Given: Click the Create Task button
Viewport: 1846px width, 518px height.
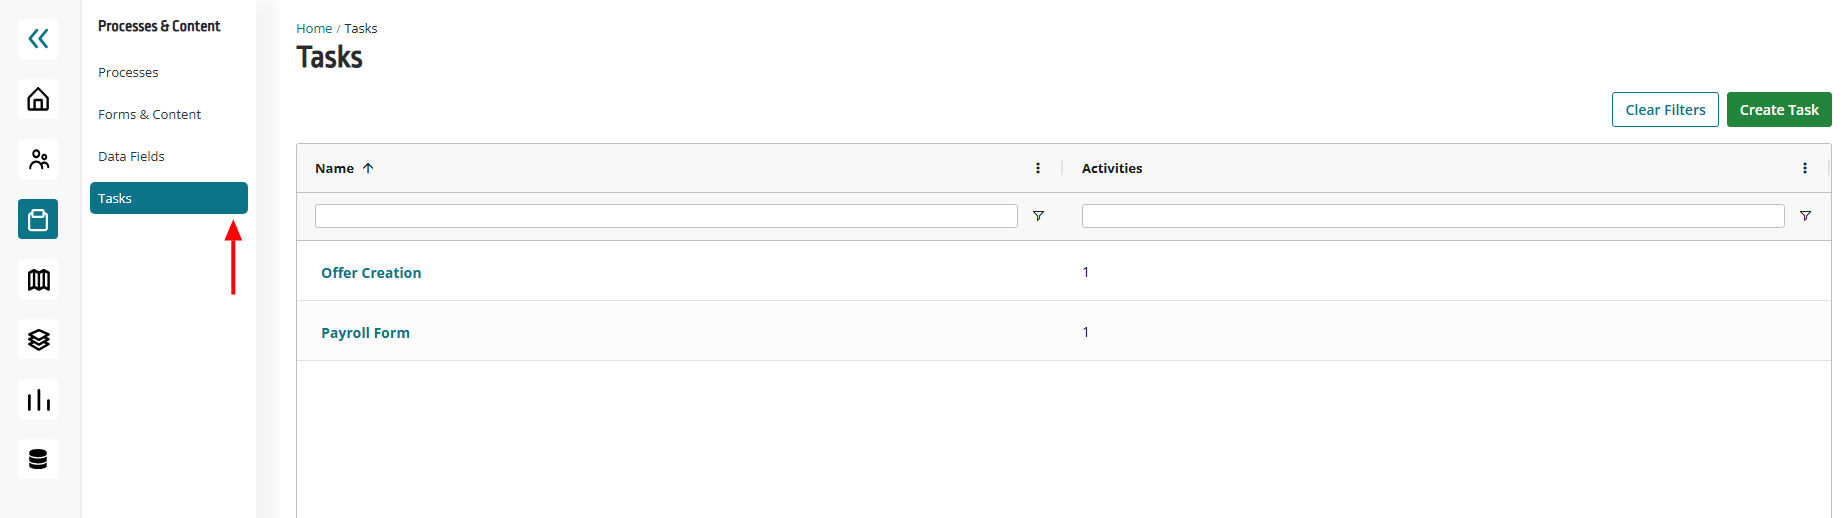Looking at the screenshot, I should (1779, 110).
